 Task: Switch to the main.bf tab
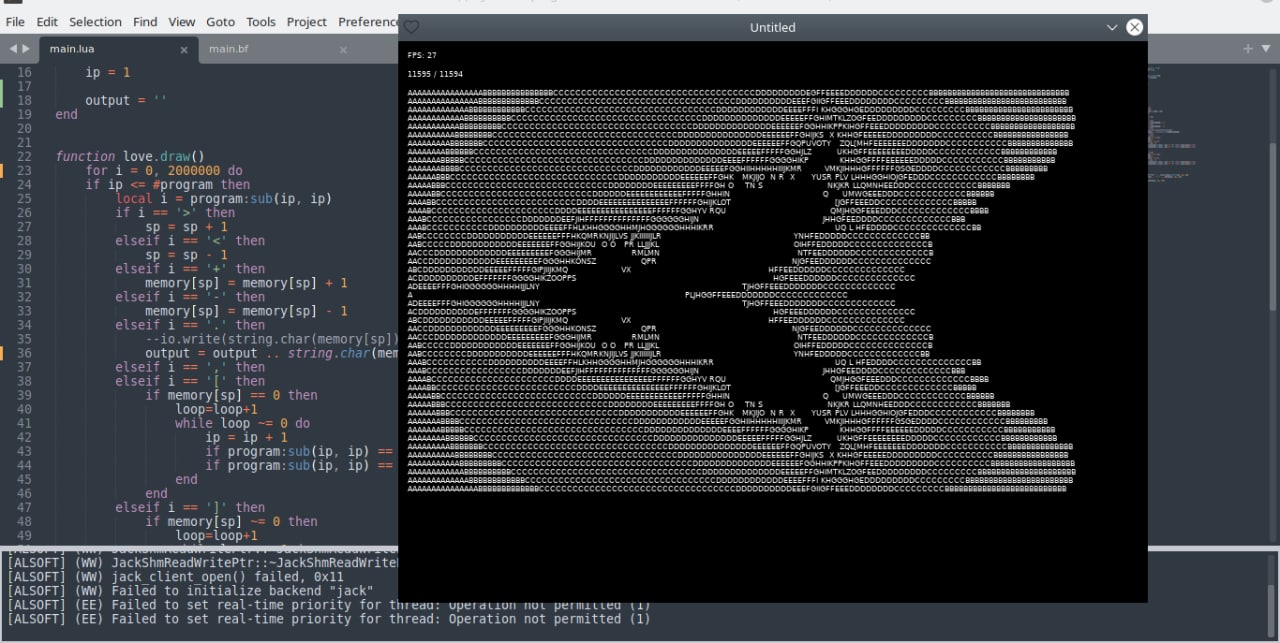[x=229, y=49]
